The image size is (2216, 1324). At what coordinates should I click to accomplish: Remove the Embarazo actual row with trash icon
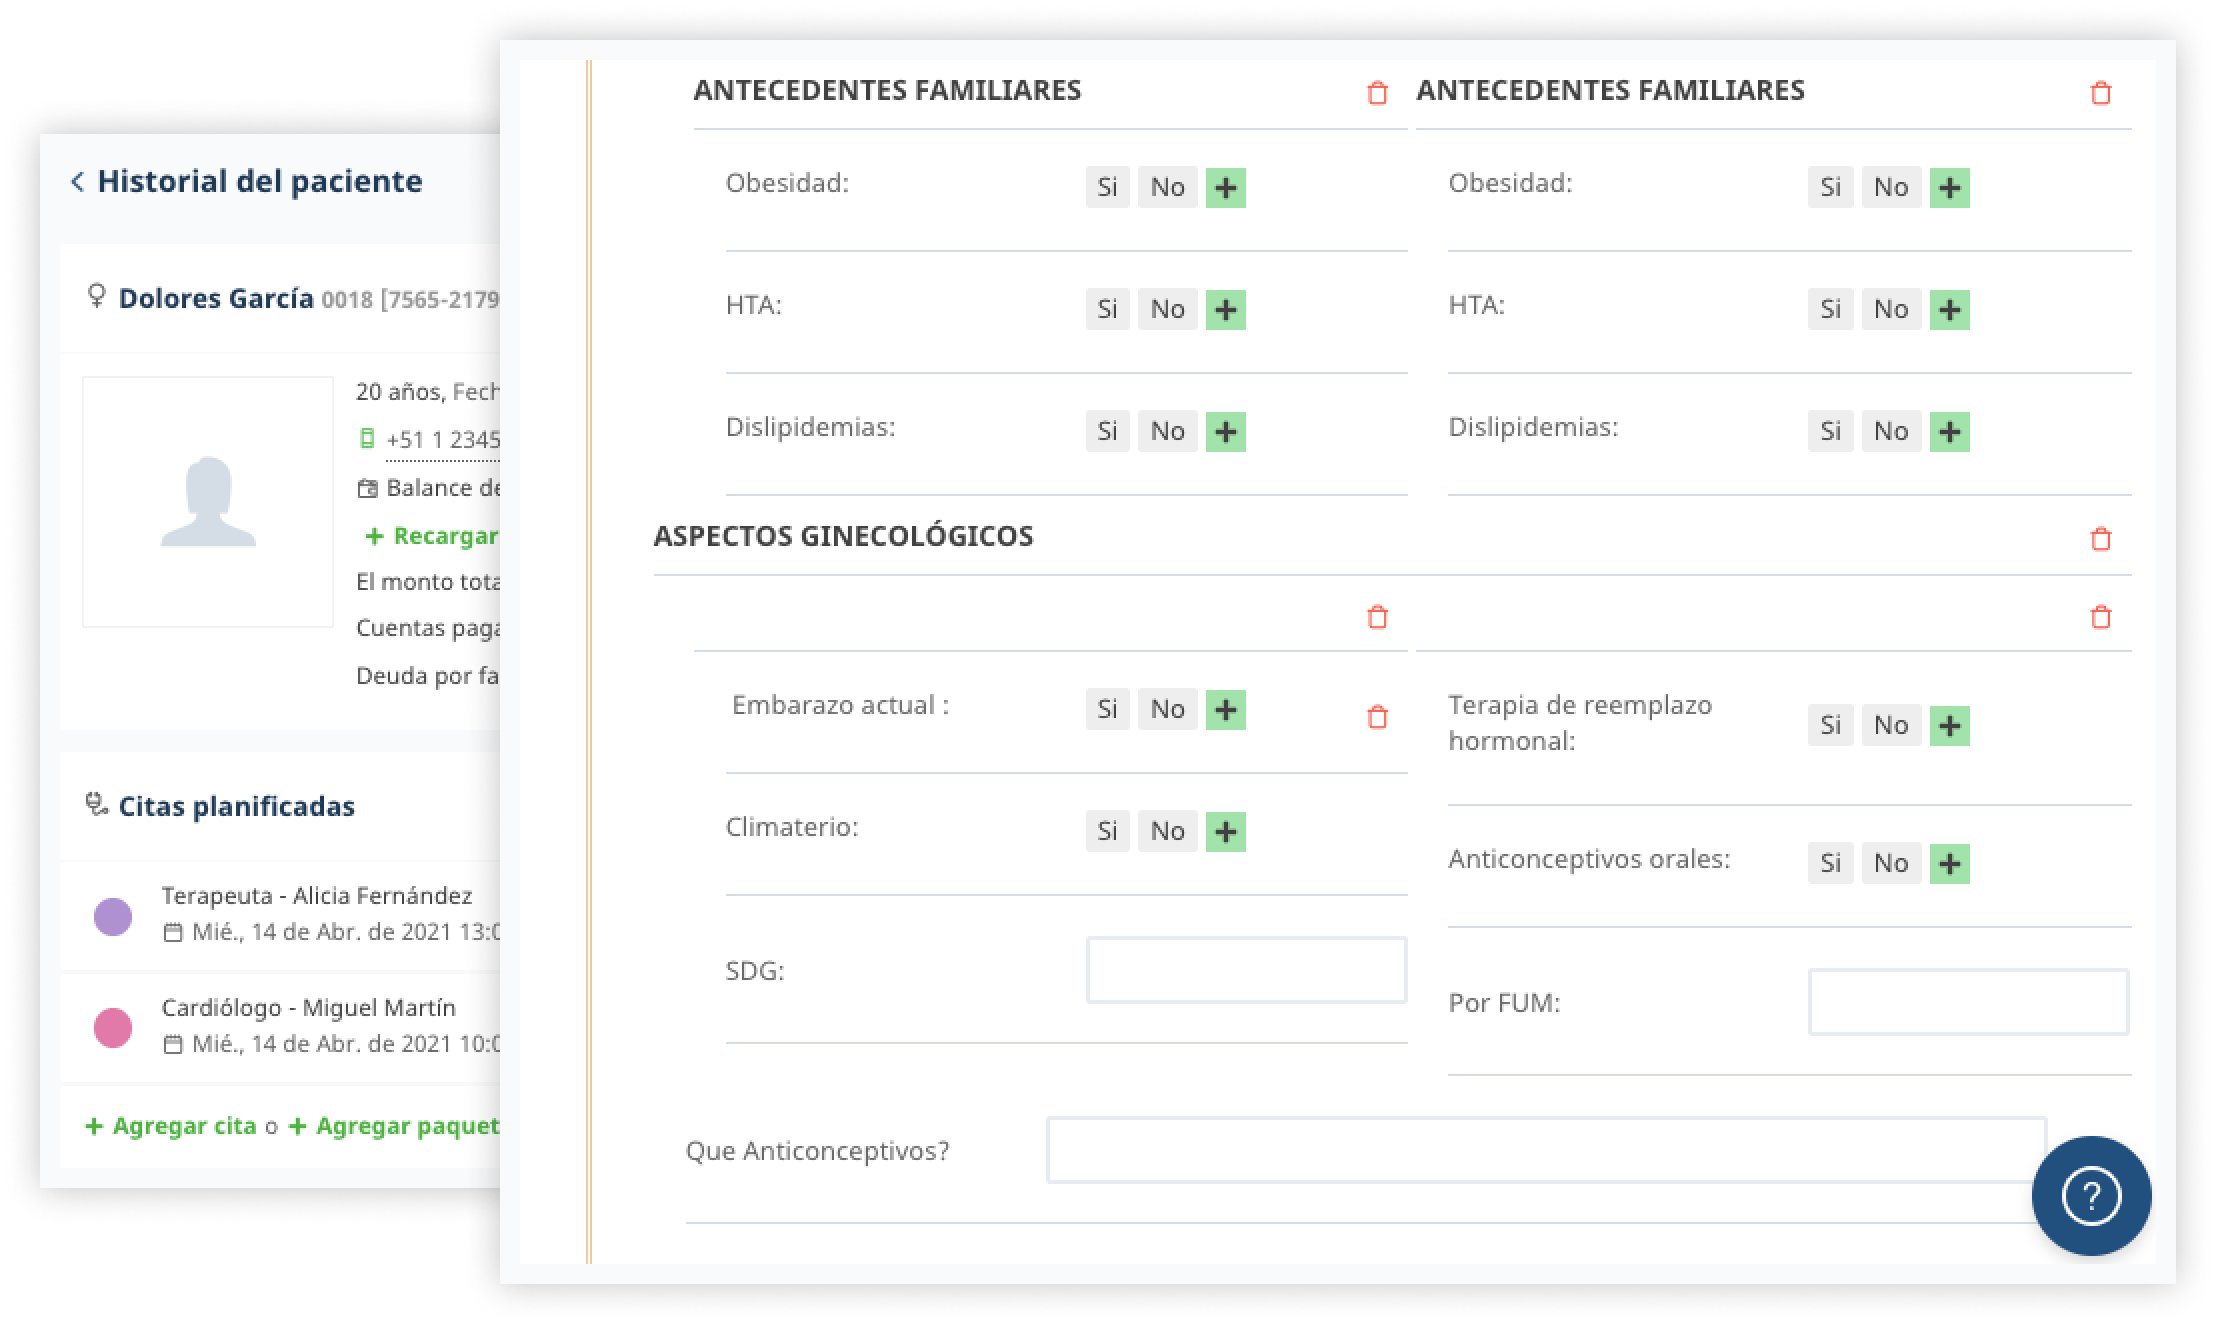[x=1377, y=717]
